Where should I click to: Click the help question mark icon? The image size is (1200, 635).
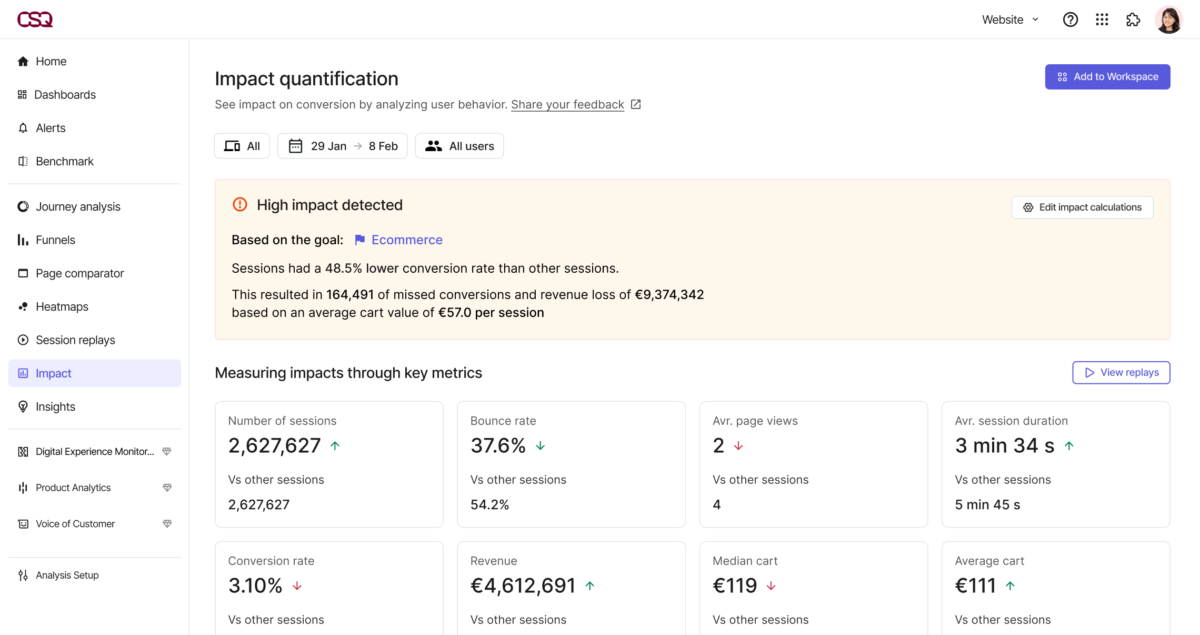pyautogui.click(x=1070, y=19)
